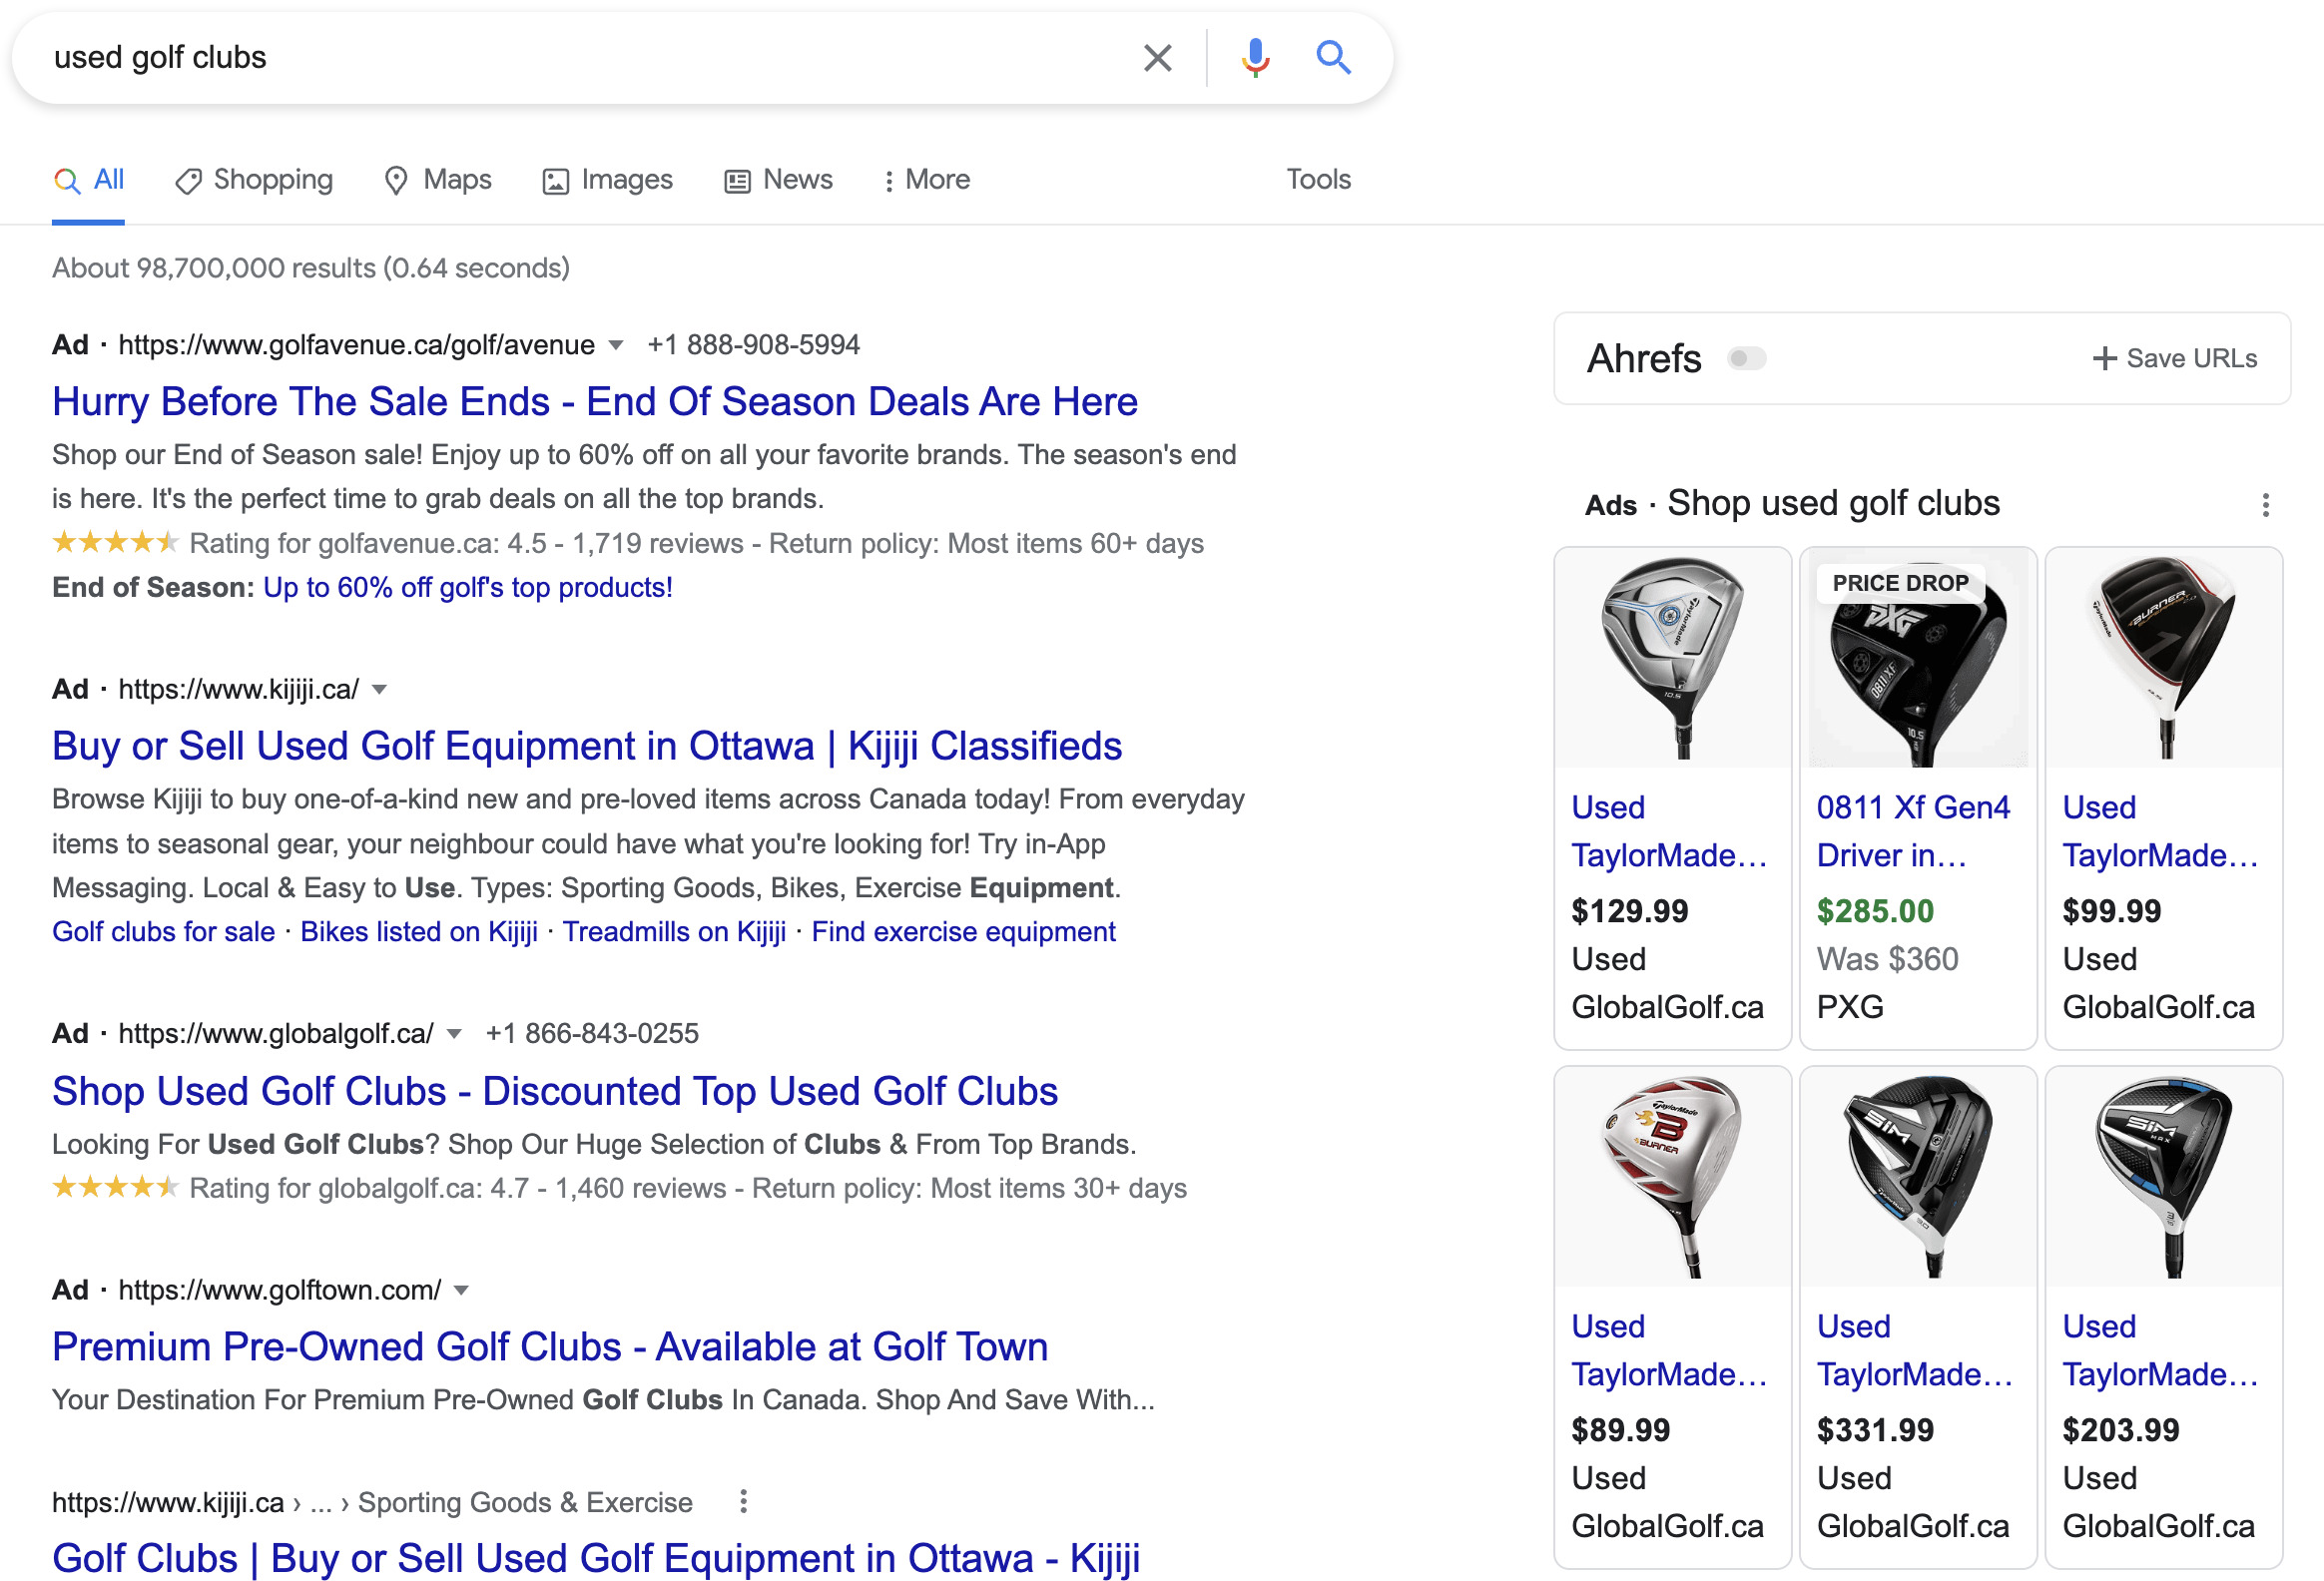Switch to the All results tab

tap(88, 180)
